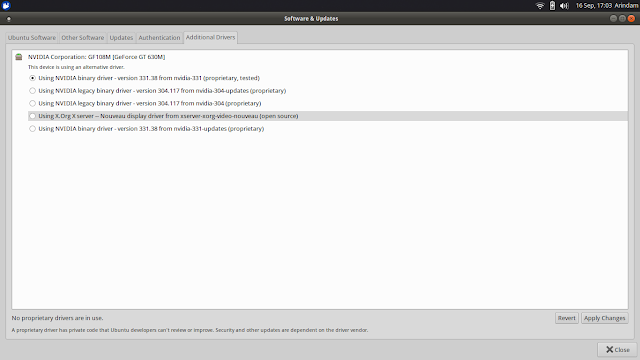Maximize the Software & Updates window
Image resolution: width=640 pixels, height=360 pixels.
622,18
